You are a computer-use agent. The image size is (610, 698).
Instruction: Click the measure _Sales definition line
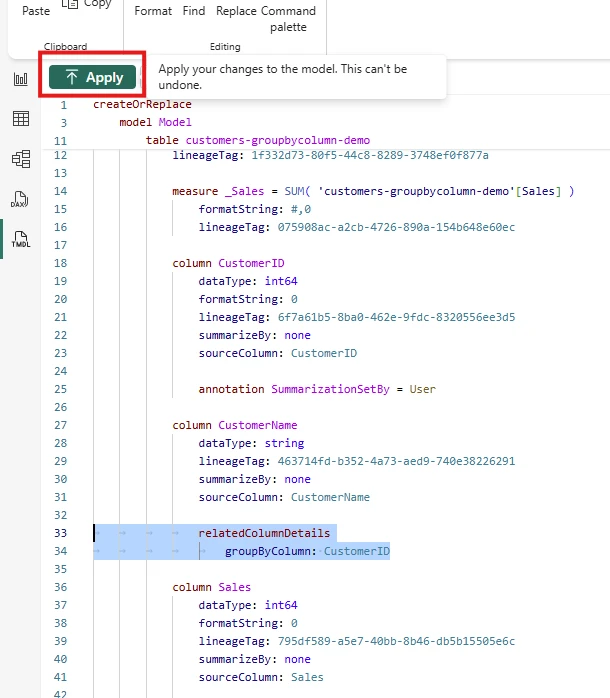coord(373,191)
